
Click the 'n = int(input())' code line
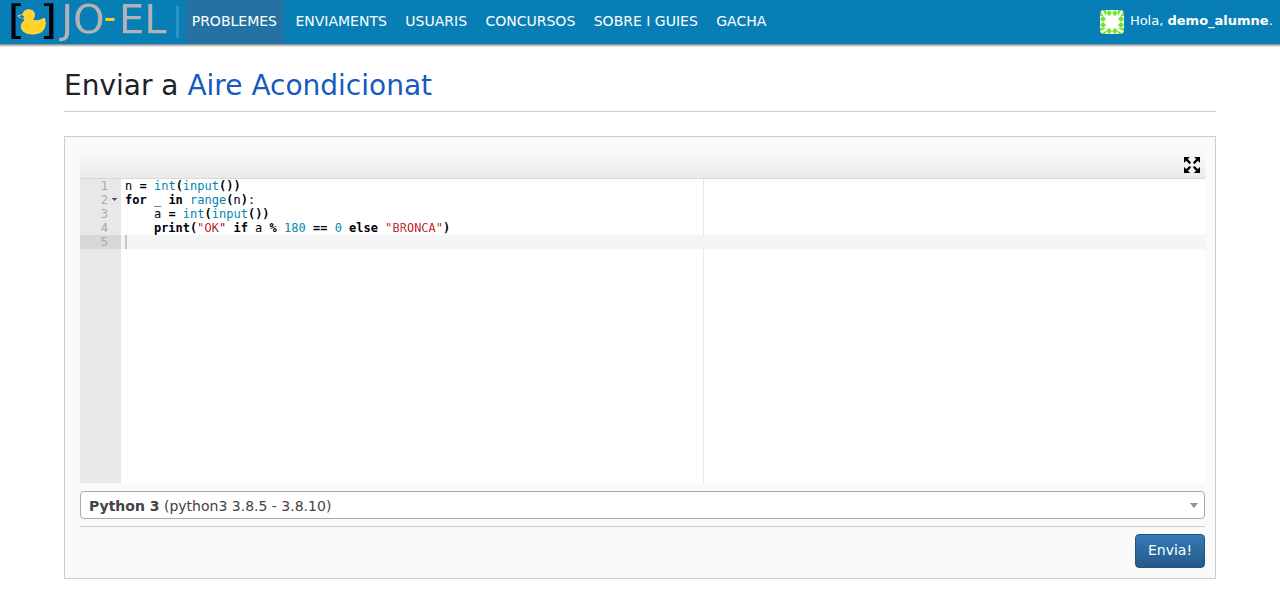tap(183, 186)
